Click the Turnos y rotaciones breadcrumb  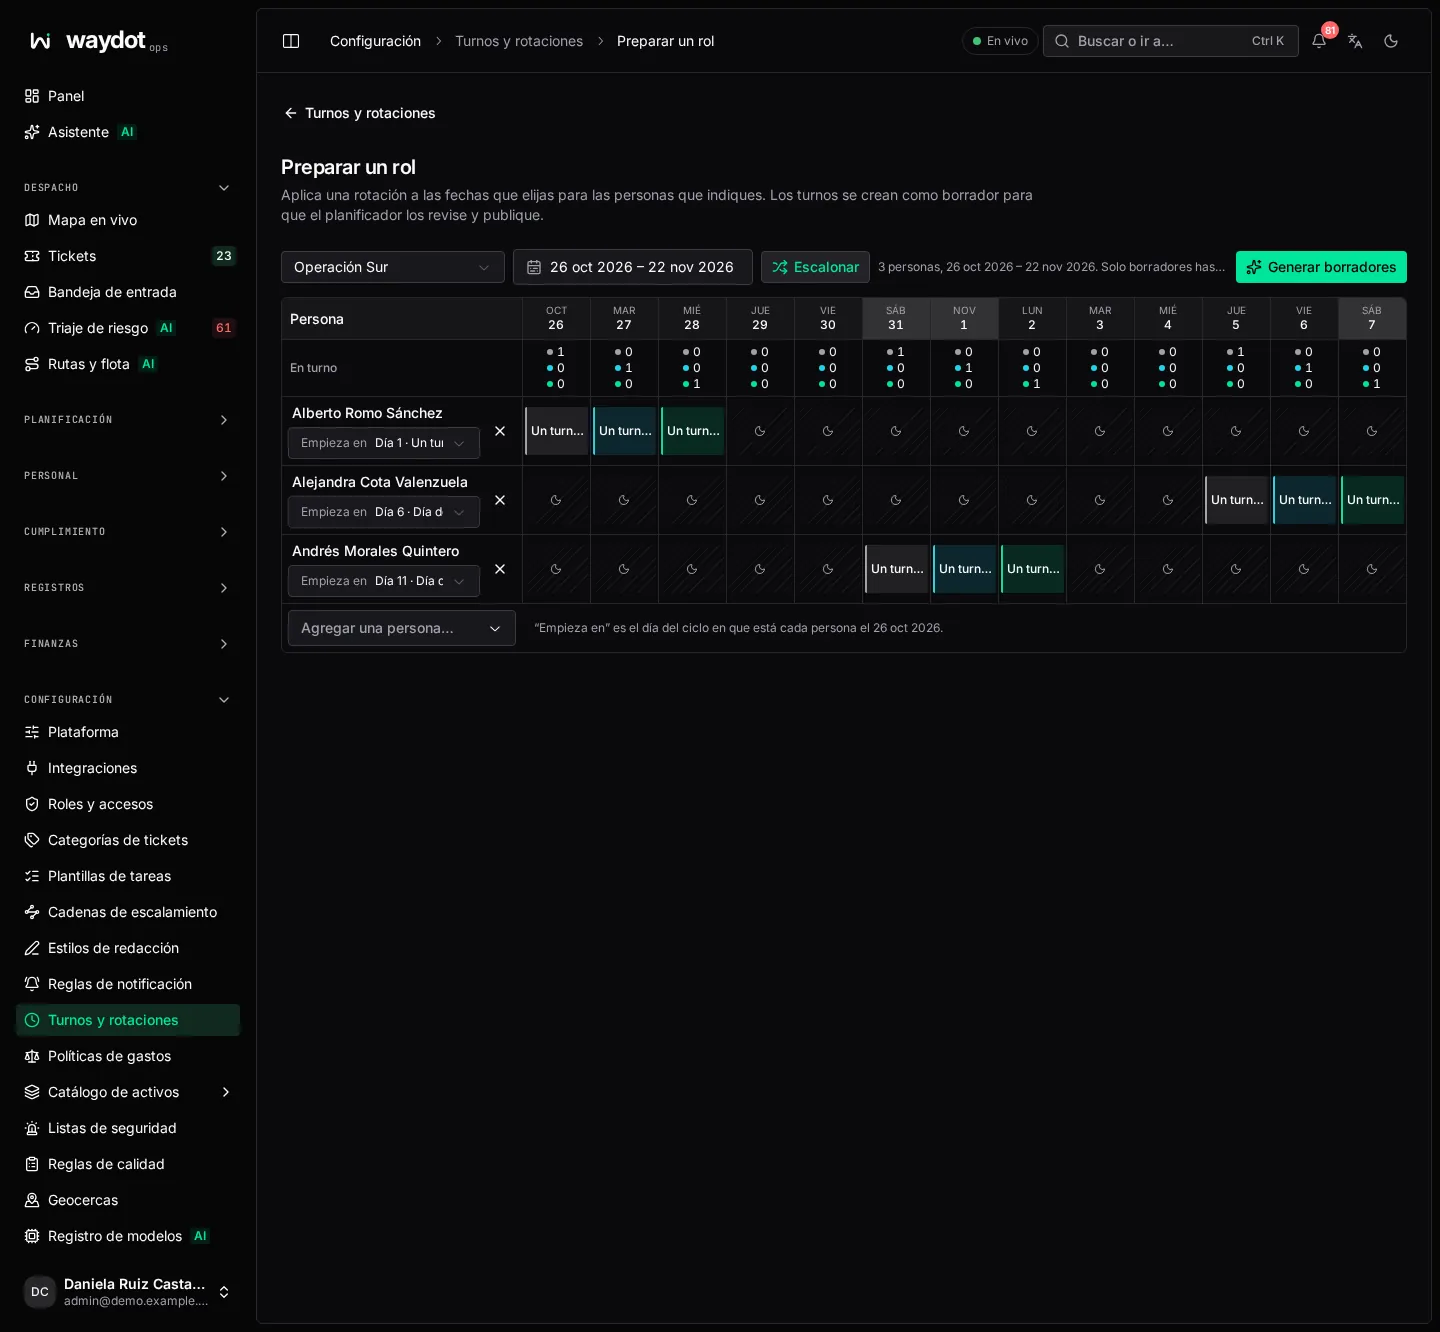519,41
